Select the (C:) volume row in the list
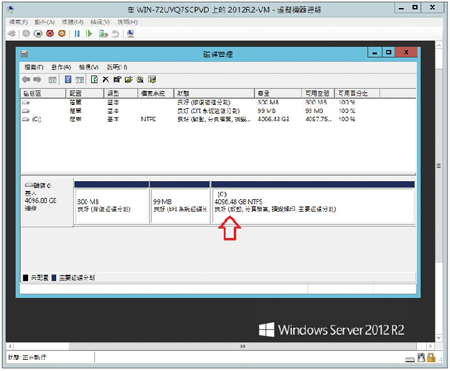The image size is (450, 371). coord(218,119)
